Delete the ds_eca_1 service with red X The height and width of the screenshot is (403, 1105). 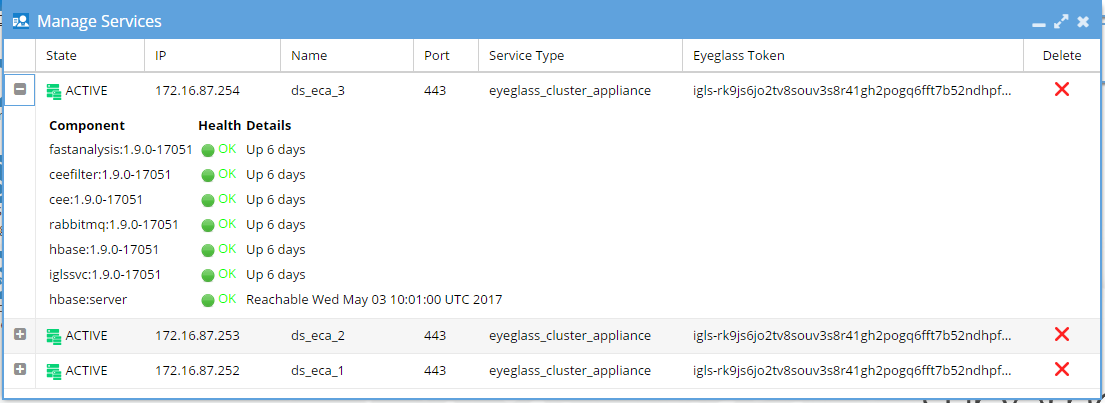point(1061,369)
